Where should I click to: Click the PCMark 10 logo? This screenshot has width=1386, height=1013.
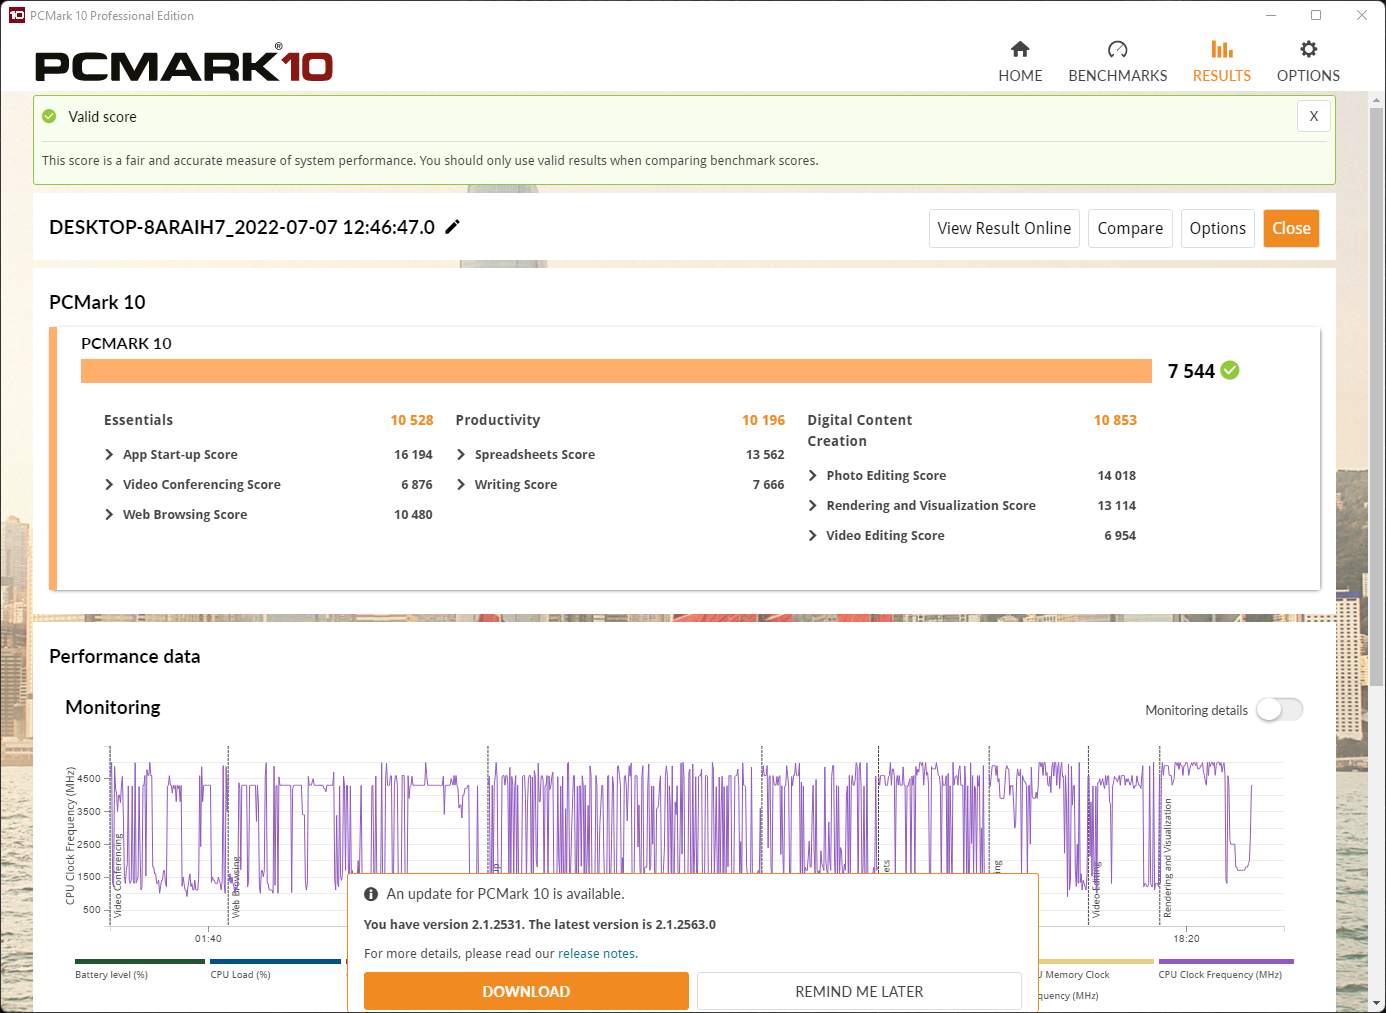coord(184,65)
